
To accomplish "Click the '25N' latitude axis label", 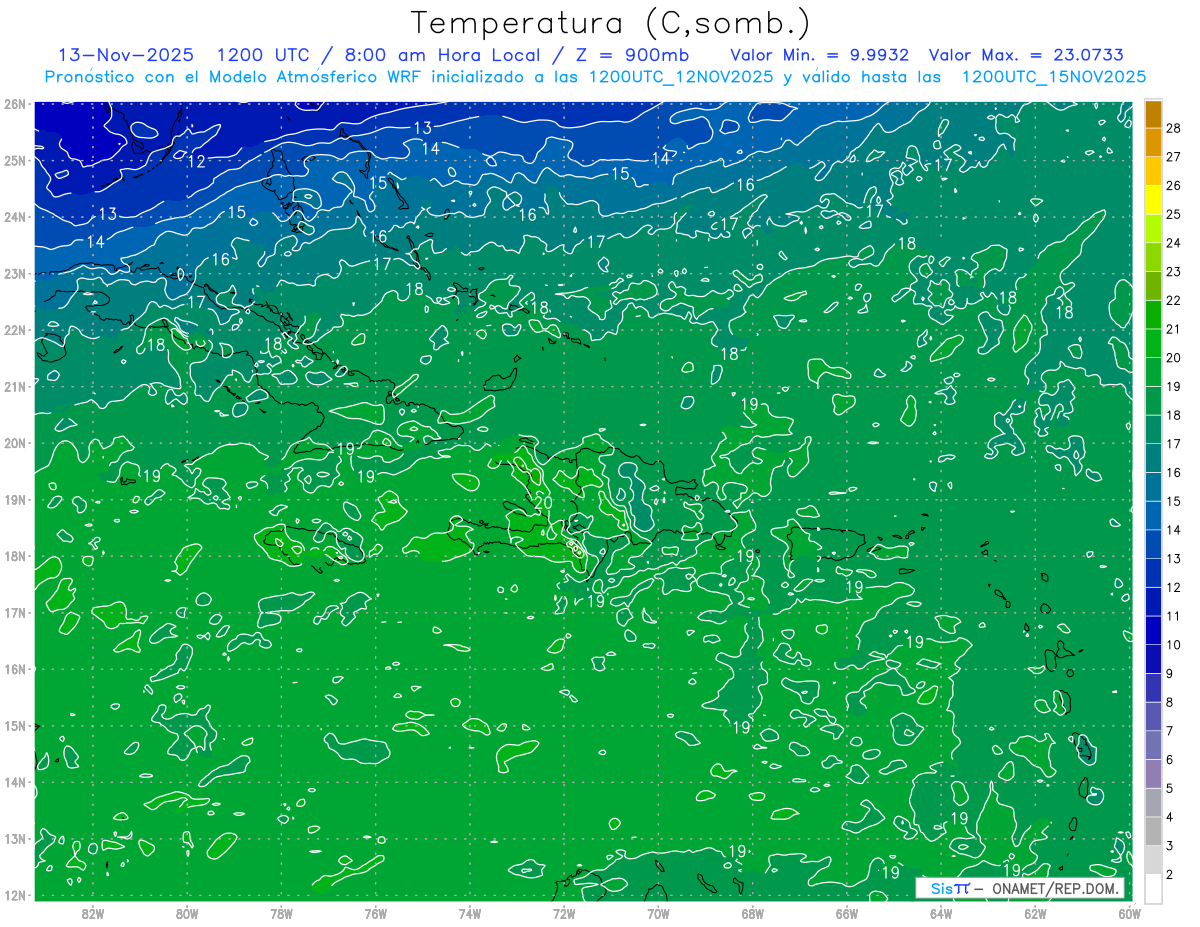I will point(14,160).
